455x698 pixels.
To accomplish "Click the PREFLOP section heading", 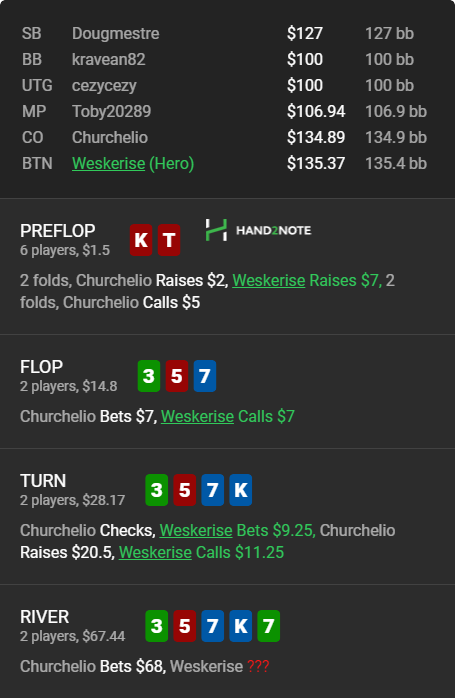I will [x=57, y=231].
